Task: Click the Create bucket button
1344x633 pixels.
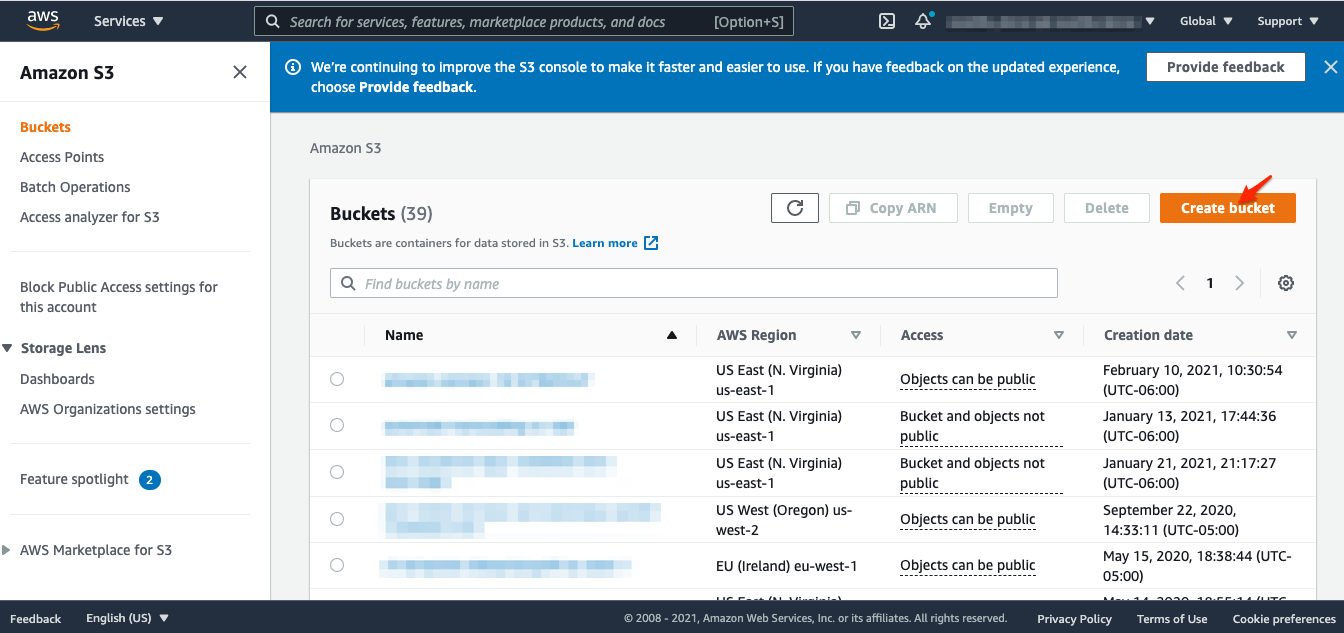Action: (1228, 208)
